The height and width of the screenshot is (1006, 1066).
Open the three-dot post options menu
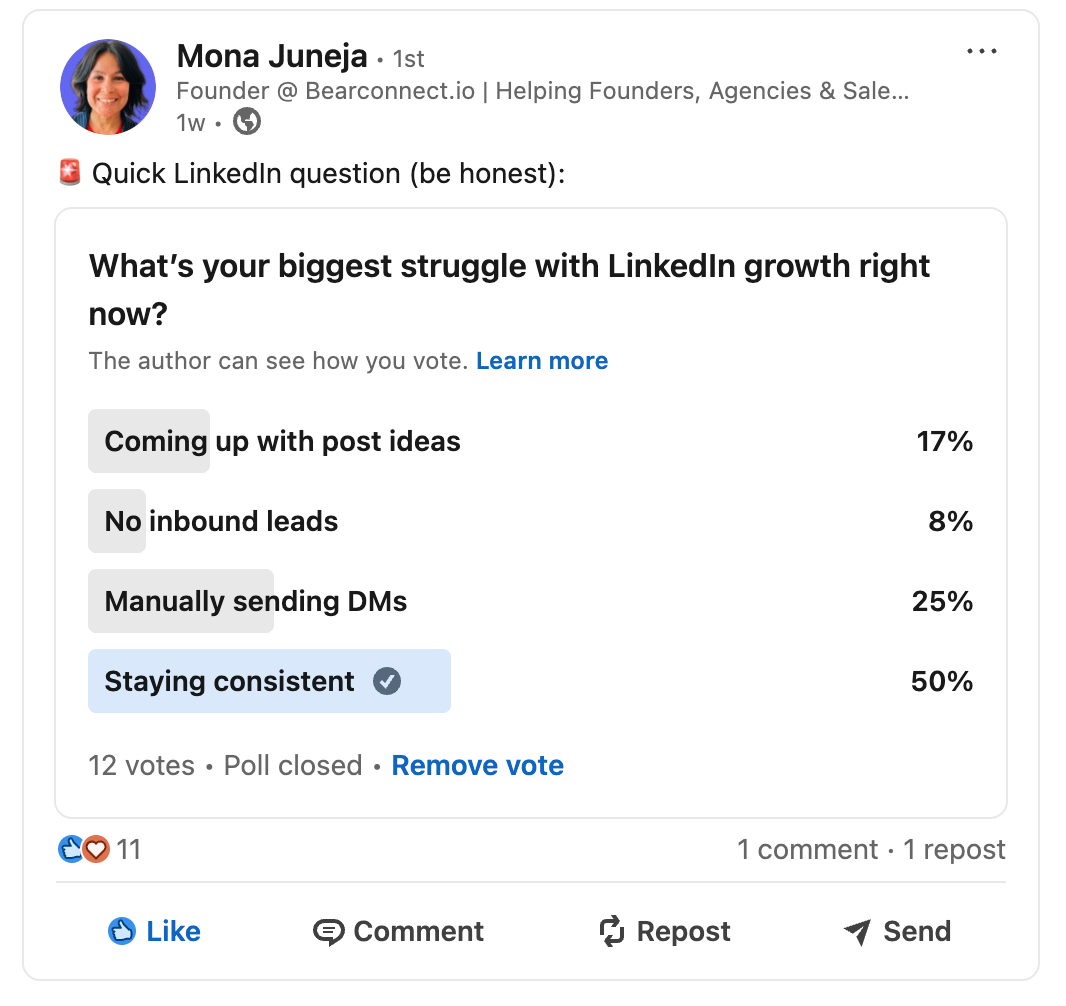[x=981, y=52]
